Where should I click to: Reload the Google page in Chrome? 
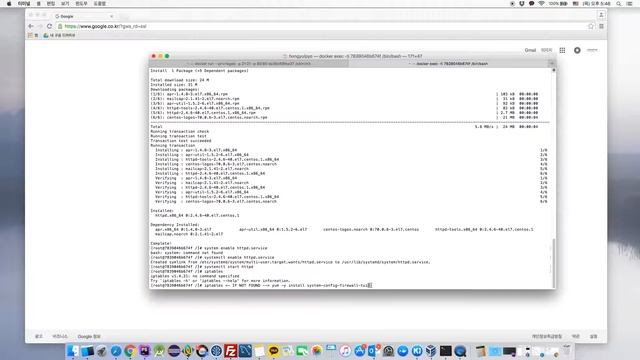49,26
